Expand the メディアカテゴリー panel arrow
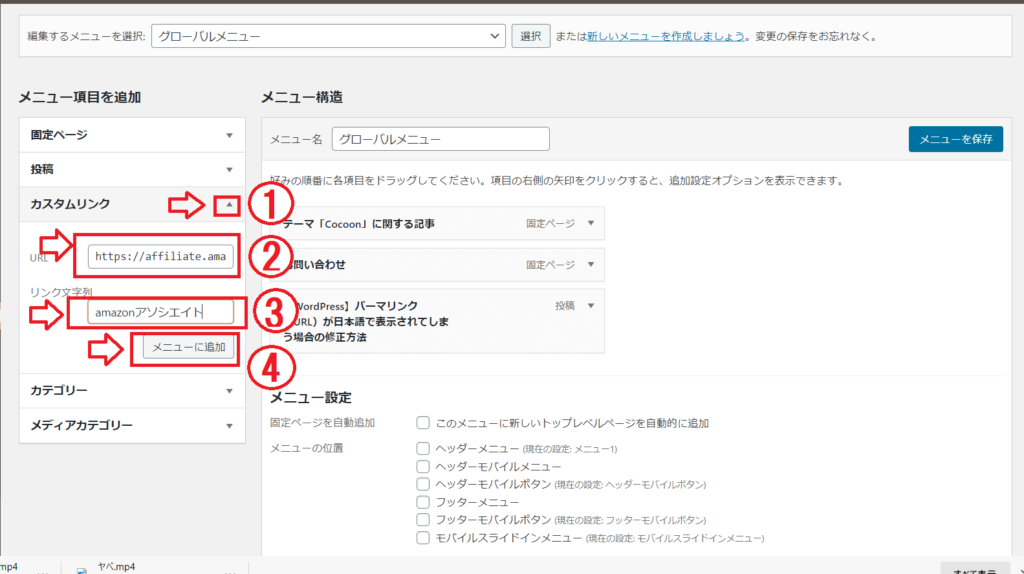Image resolution: width=1024 pixels, height=574 pixels. (x=229, y=426)
